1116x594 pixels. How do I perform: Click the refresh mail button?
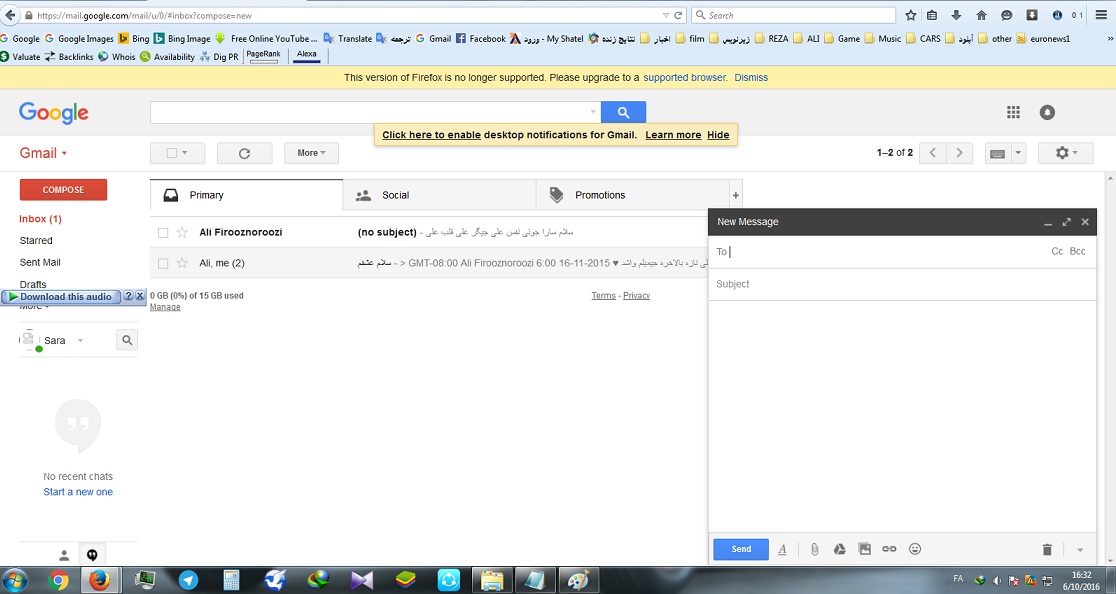(x=244, y=153)
